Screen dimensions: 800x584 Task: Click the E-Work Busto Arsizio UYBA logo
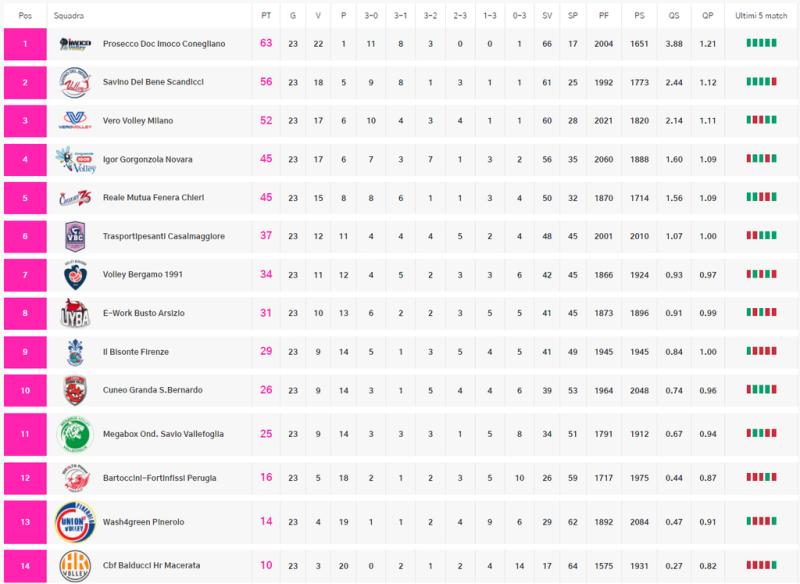pyautogui.click(x=75, y=313)
